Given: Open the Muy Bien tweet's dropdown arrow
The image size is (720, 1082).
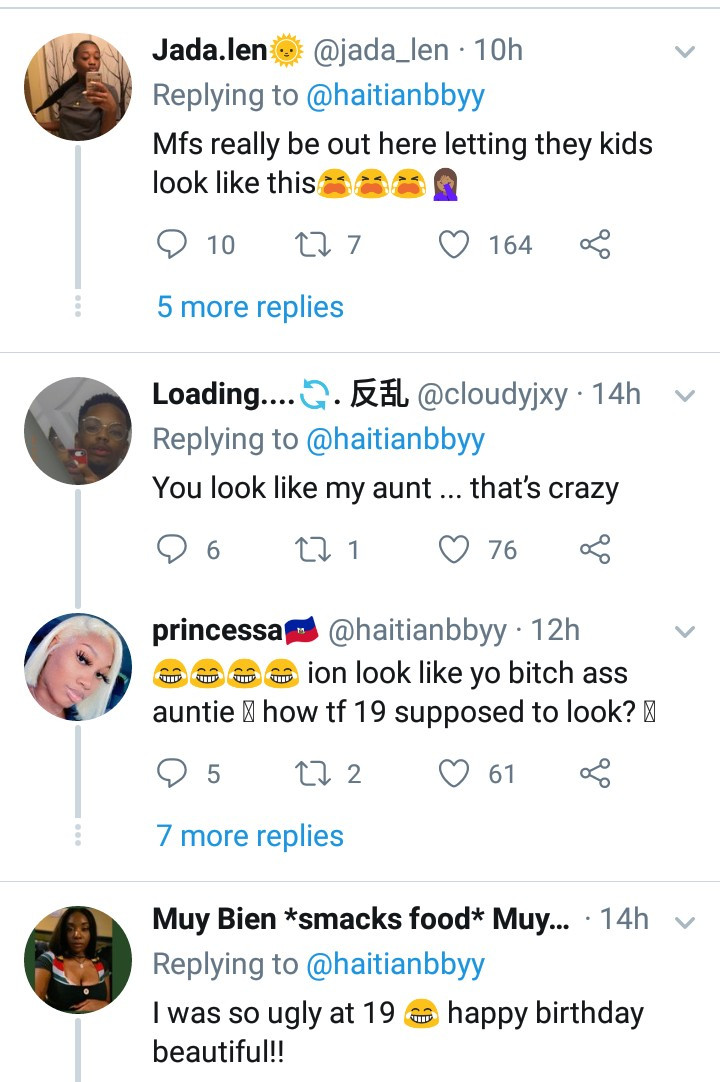Looking at the screenshot, I should click(685, 922).
